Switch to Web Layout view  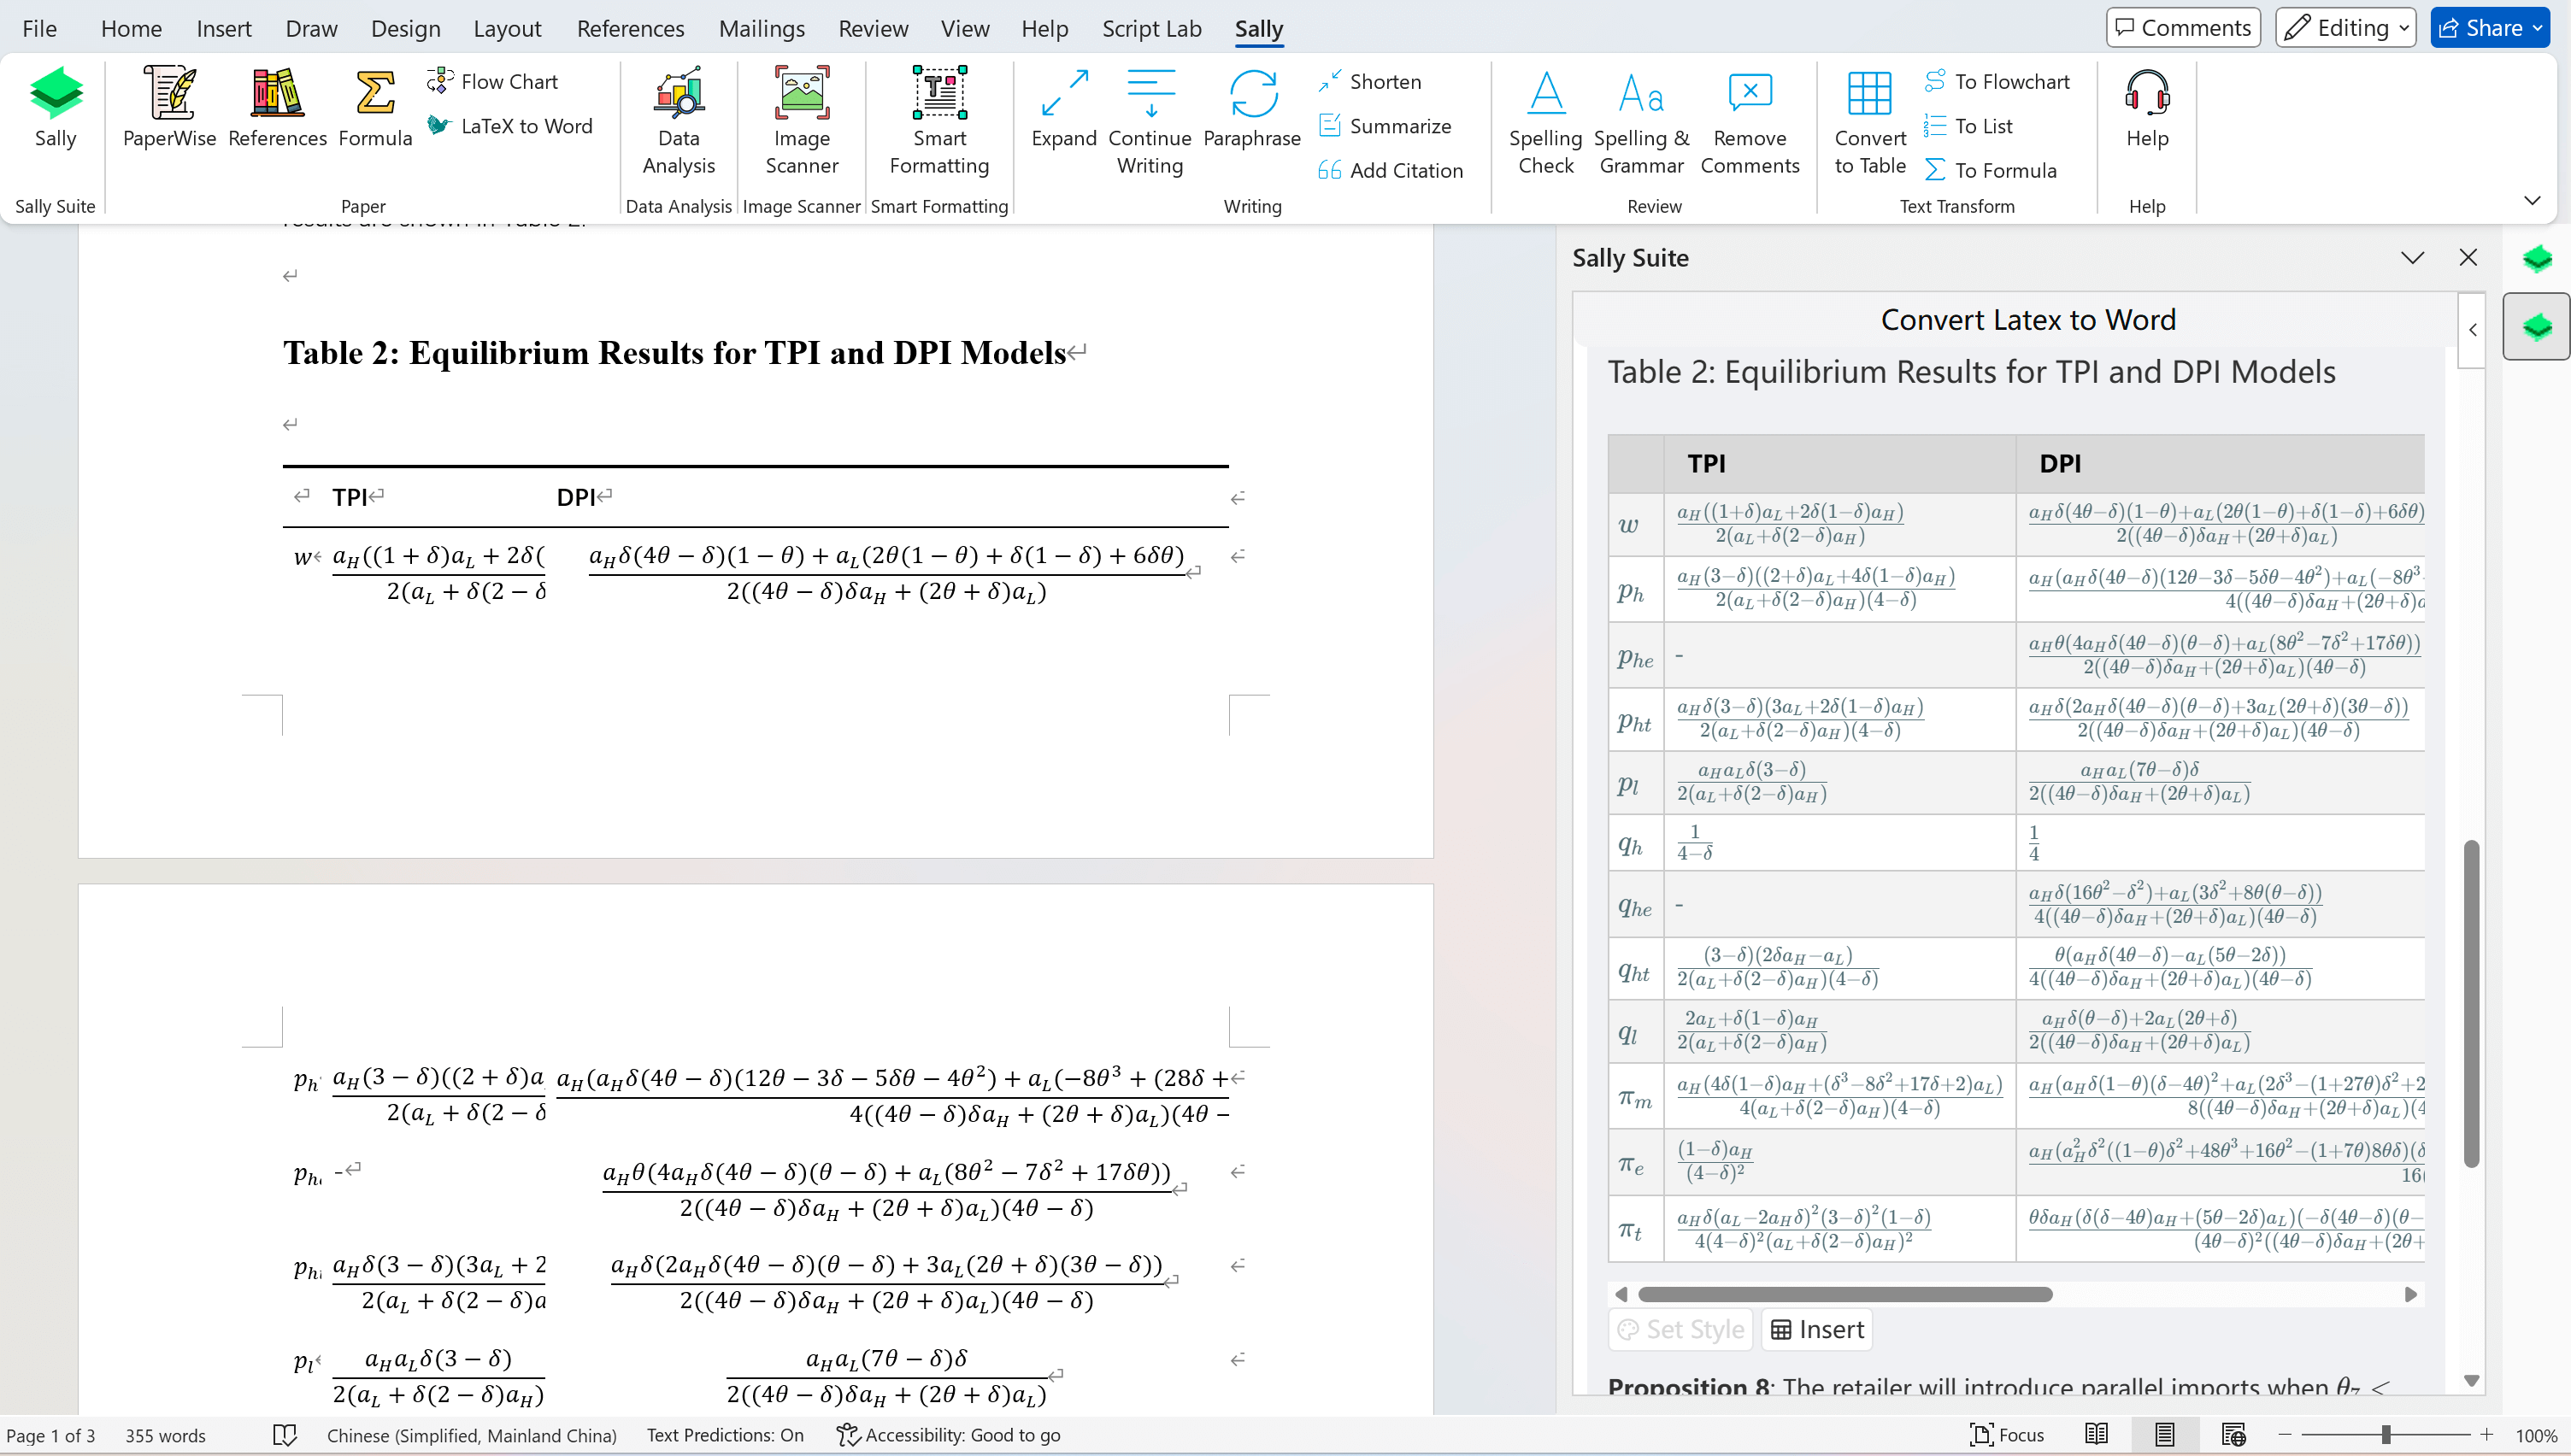[x=2233, y=1435]
